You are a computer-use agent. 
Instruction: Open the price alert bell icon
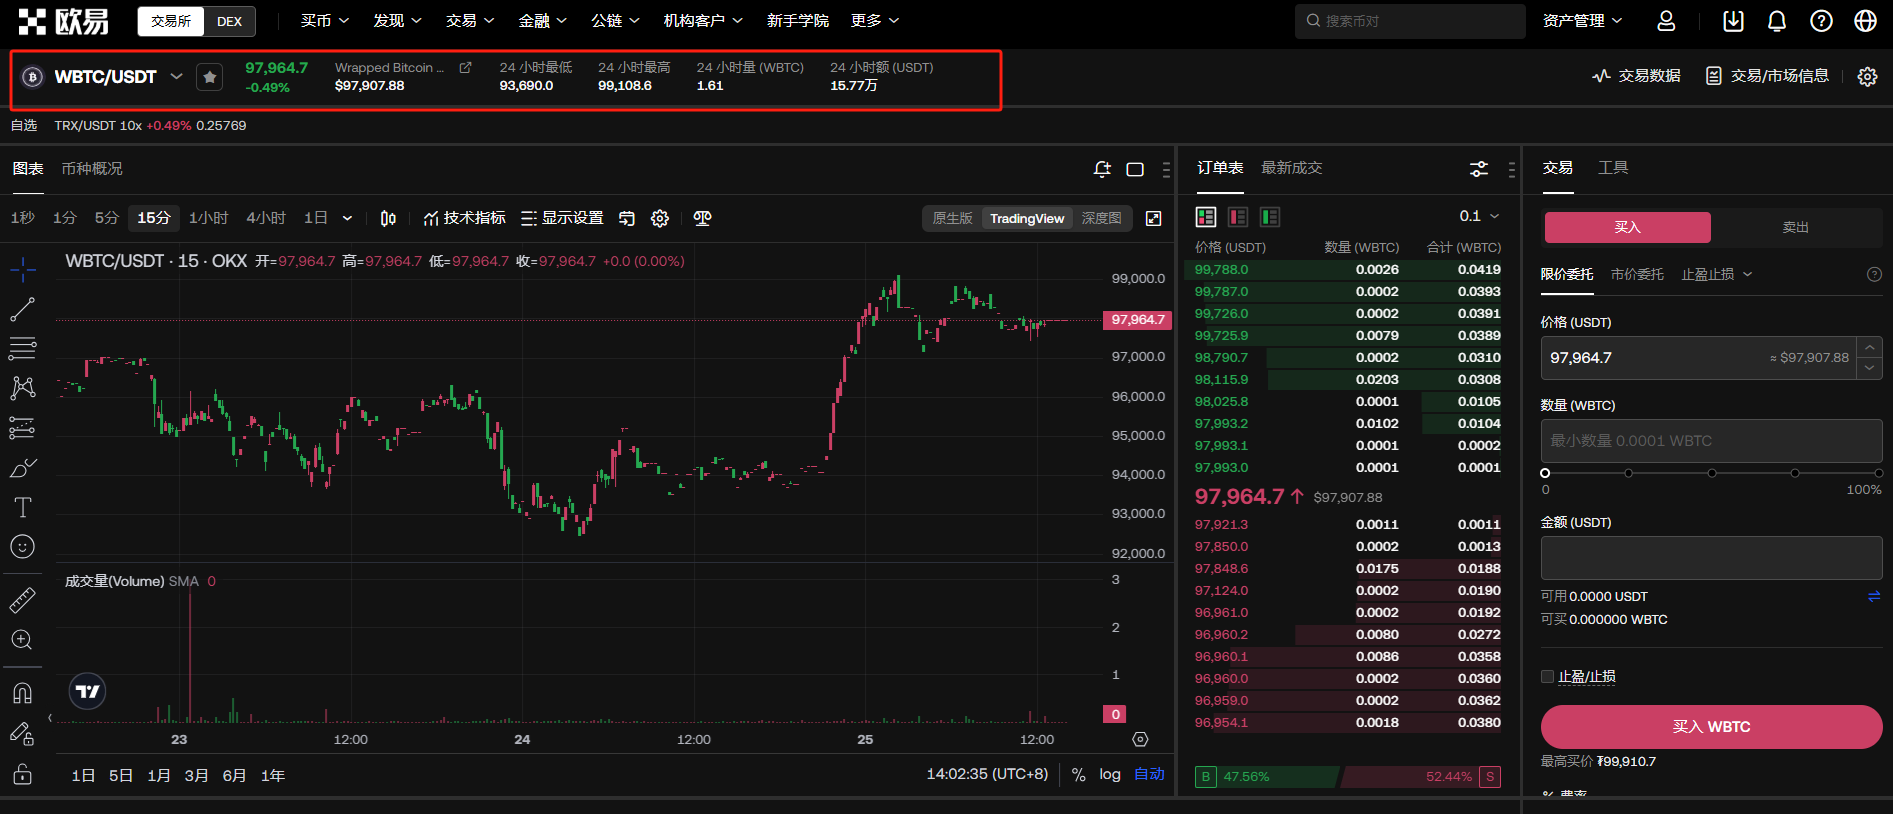click(x=1102, y=169)
